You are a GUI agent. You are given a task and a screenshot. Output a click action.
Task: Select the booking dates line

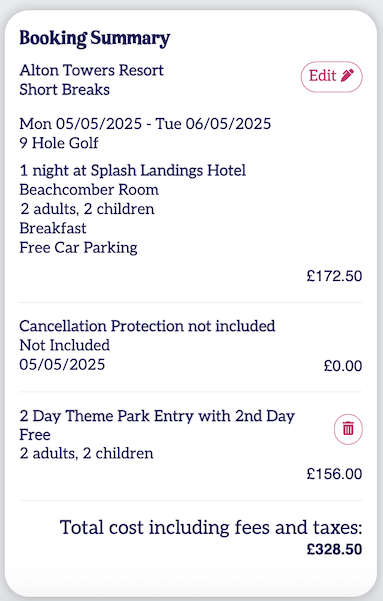click(145, 124)
